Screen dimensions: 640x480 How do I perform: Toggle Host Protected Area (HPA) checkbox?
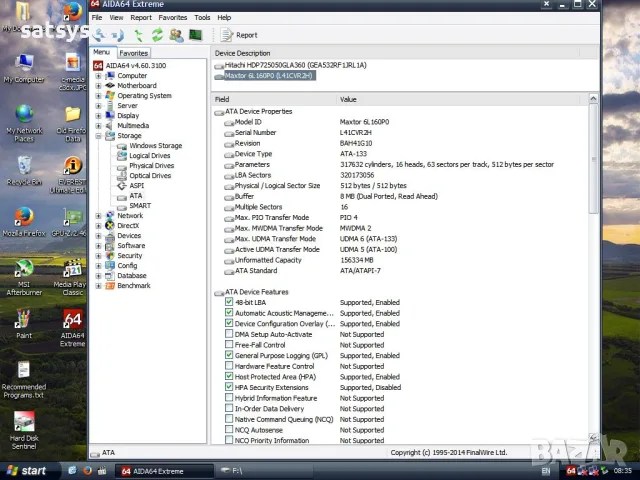229,376
